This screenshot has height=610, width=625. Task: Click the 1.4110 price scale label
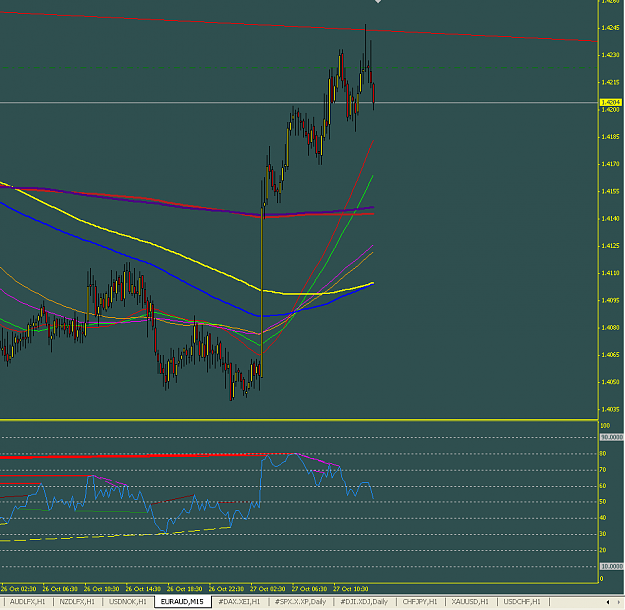tap(611, 273)
